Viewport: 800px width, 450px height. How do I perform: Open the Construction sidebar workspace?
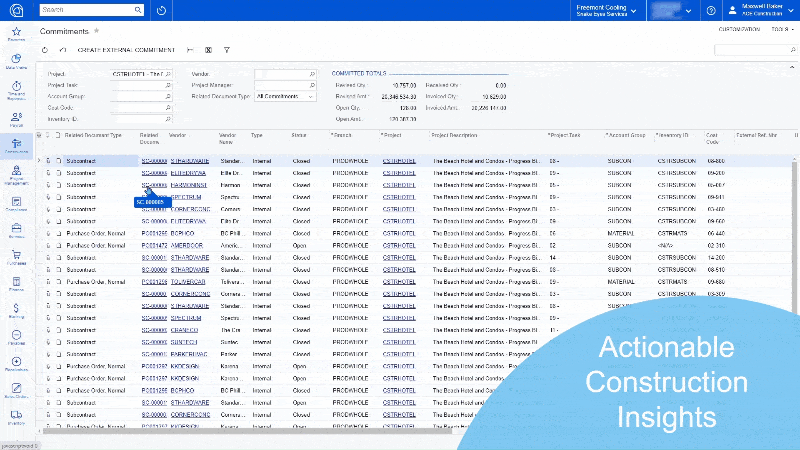16,146
